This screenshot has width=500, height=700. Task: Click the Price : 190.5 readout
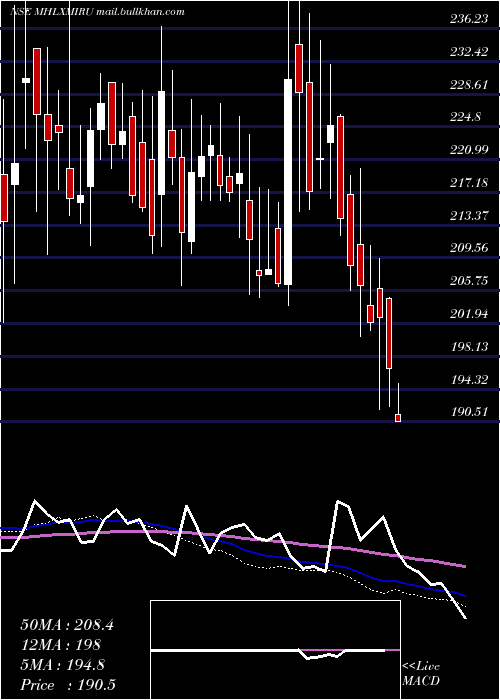(x=67, y=685)
